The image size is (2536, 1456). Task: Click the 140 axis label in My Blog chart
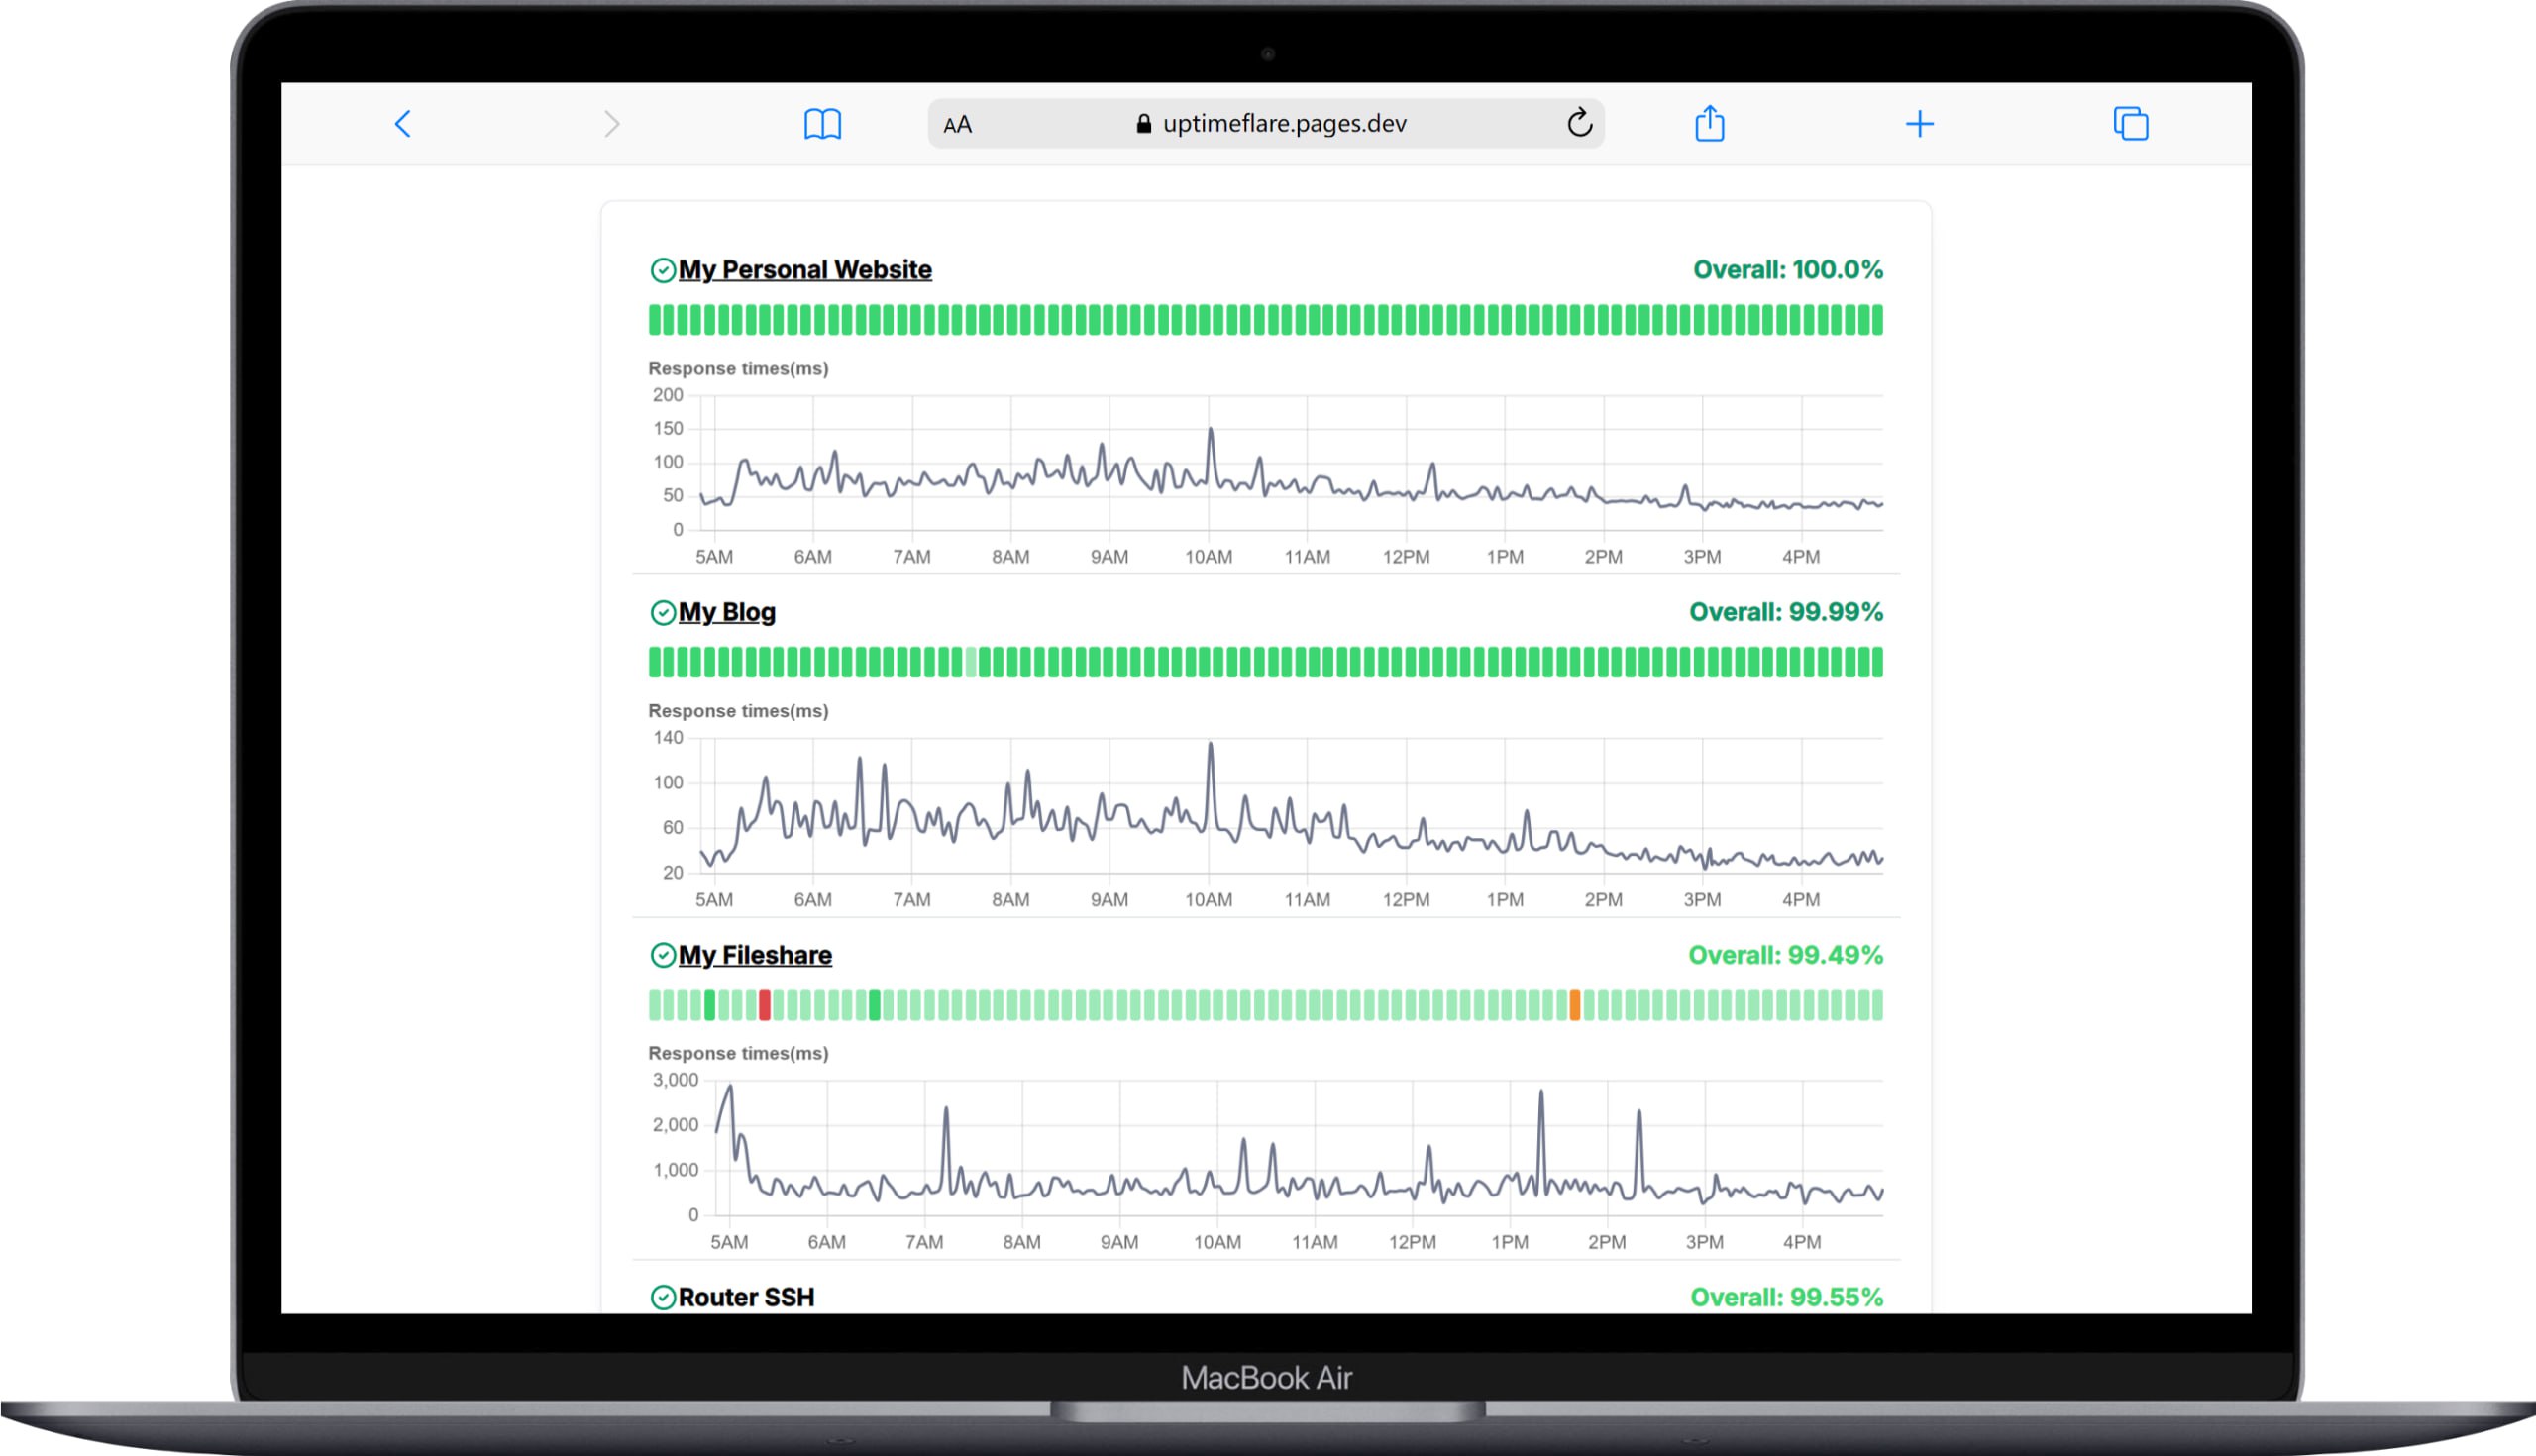pyautogui.click(x=668, y=738)
